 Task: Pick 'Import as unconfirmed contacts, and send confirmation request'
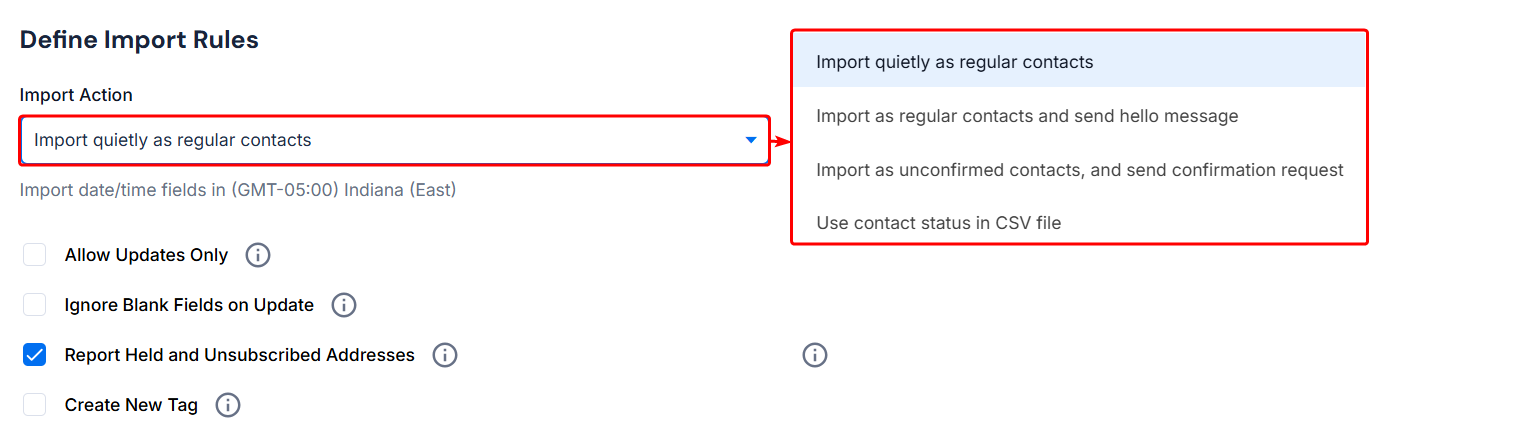[x=1079, y=170]
